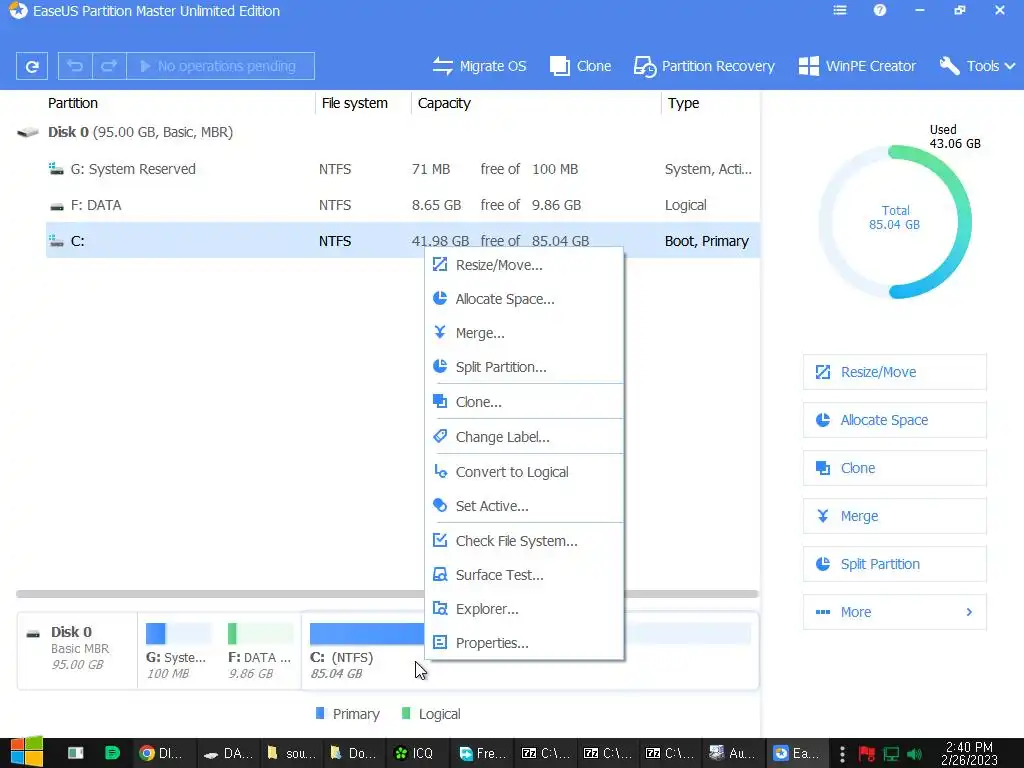Choose Merge... from context menu
Viewport: 1024px width, 768px height.
524,333
